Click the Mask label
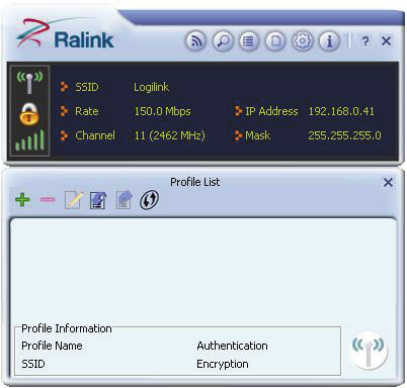Viewport: 407px width, 388px height. 258,136
